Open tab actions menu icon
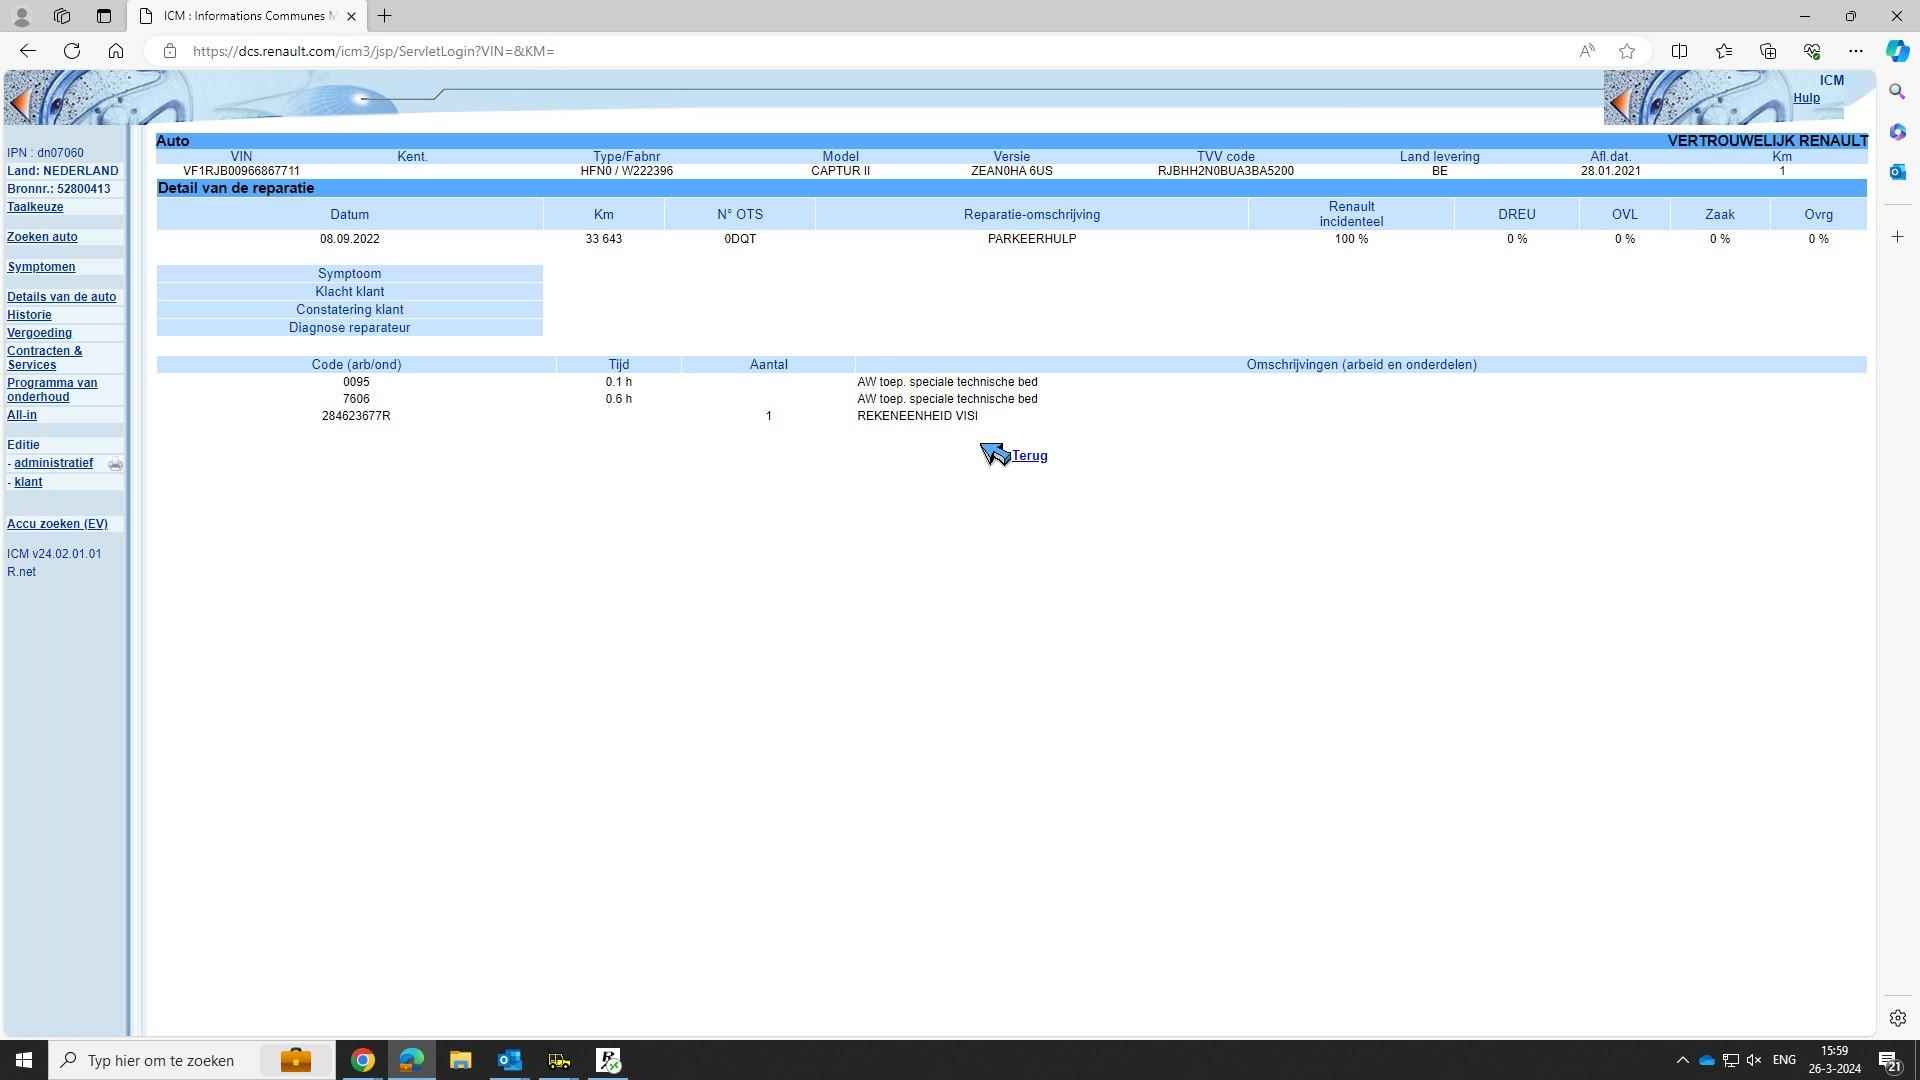This screenshot has width=1920, height=1080. pyautogui.click(x=104, y=16)
